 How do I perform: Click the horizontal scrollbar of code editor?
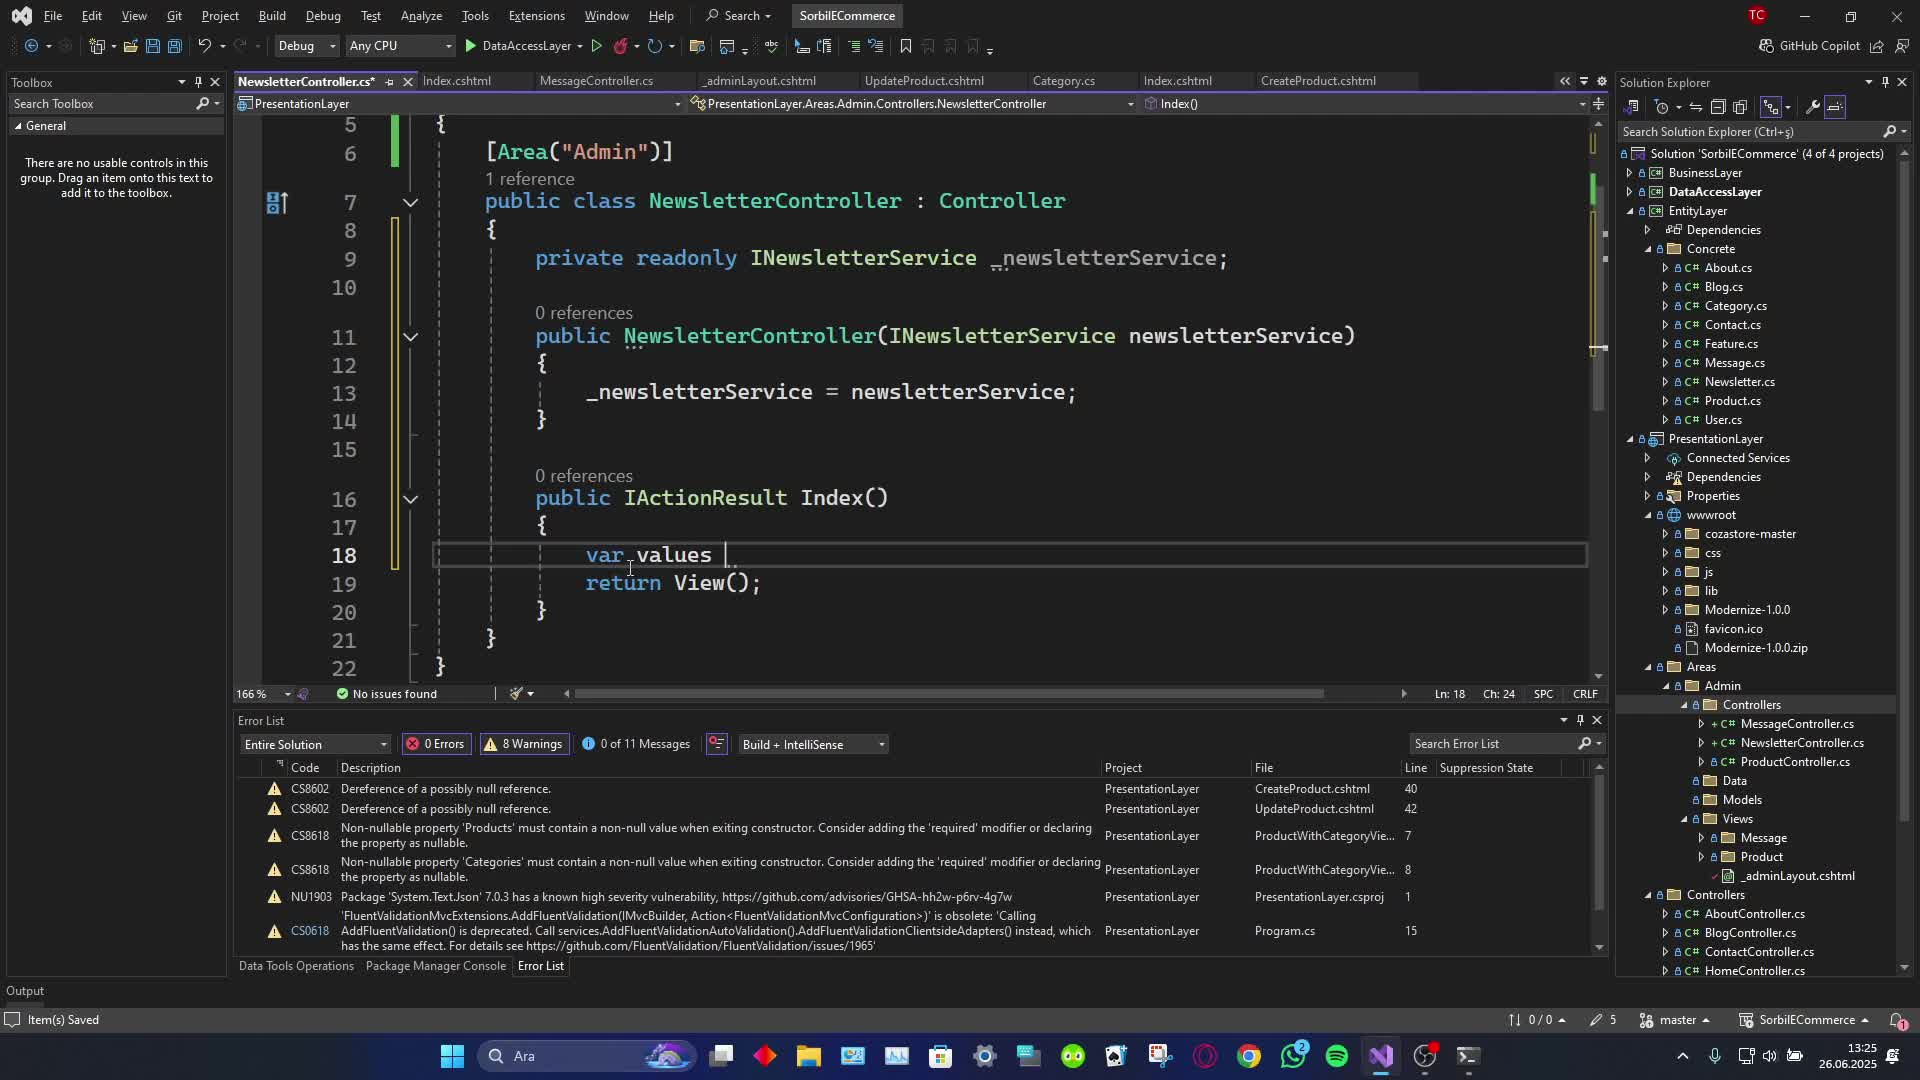point(948,694)
